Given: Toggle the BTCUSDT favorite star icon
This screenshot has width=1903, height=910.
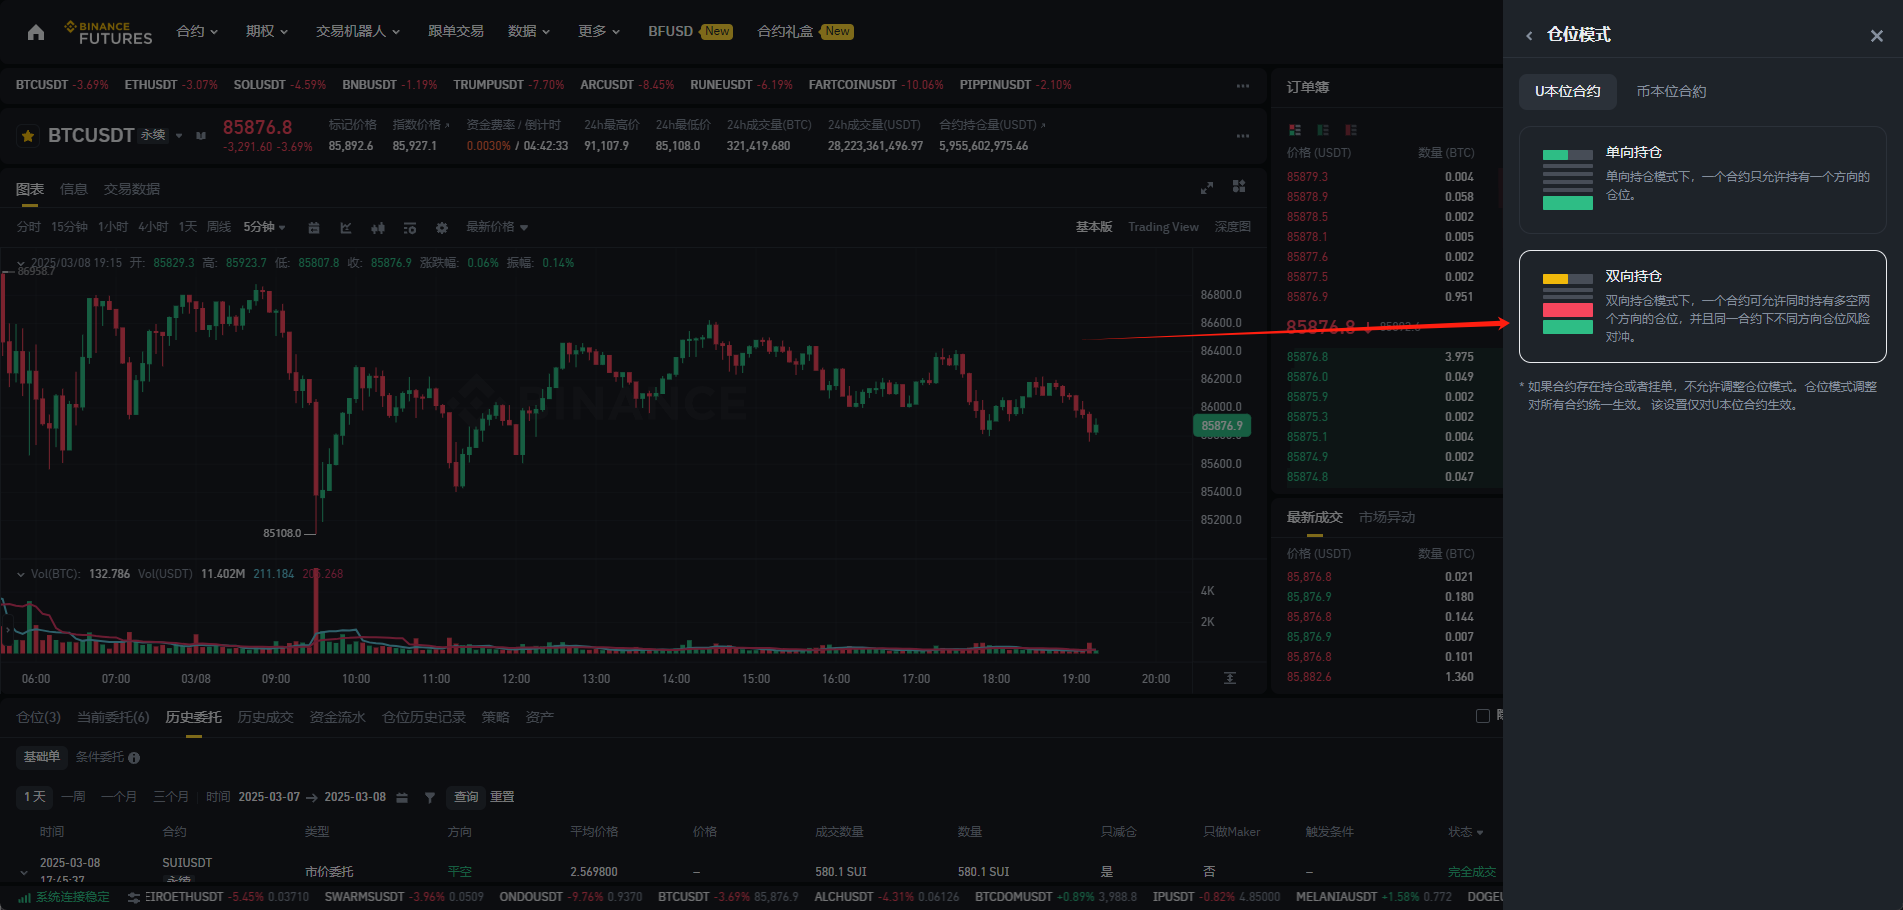Looking at the screenshot, I should pos(28,136).
